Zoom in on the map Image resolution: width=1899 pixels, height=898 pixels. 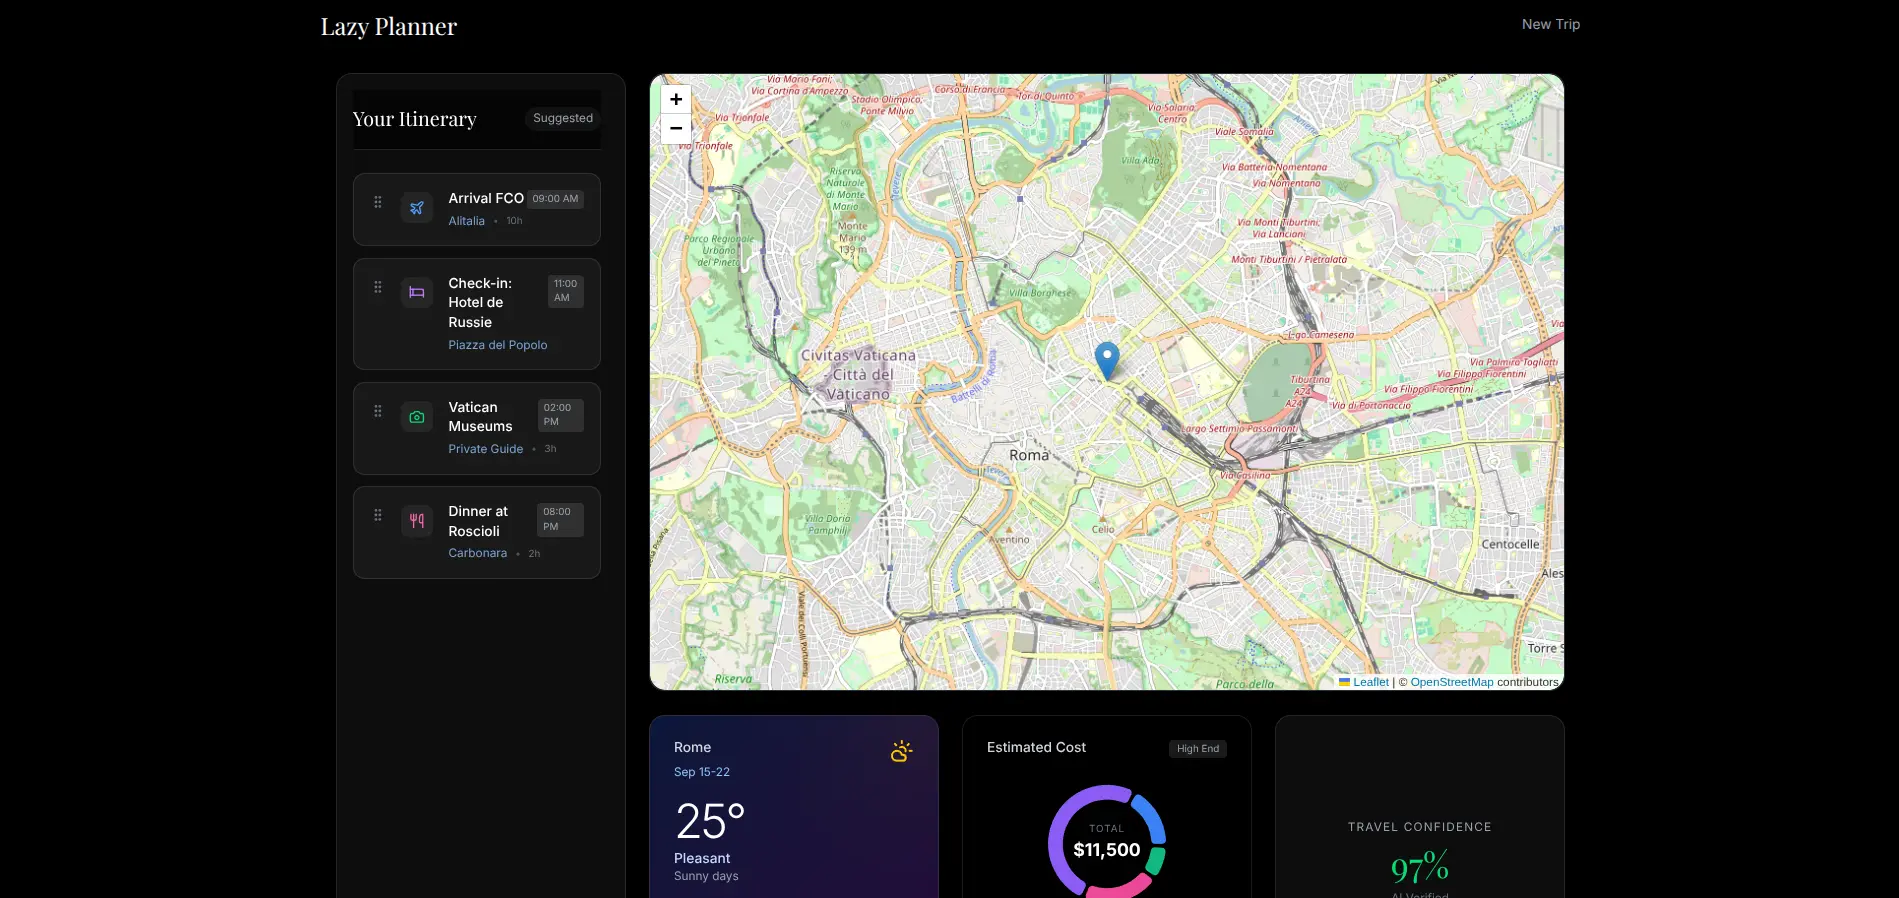(x=676, y=100)
